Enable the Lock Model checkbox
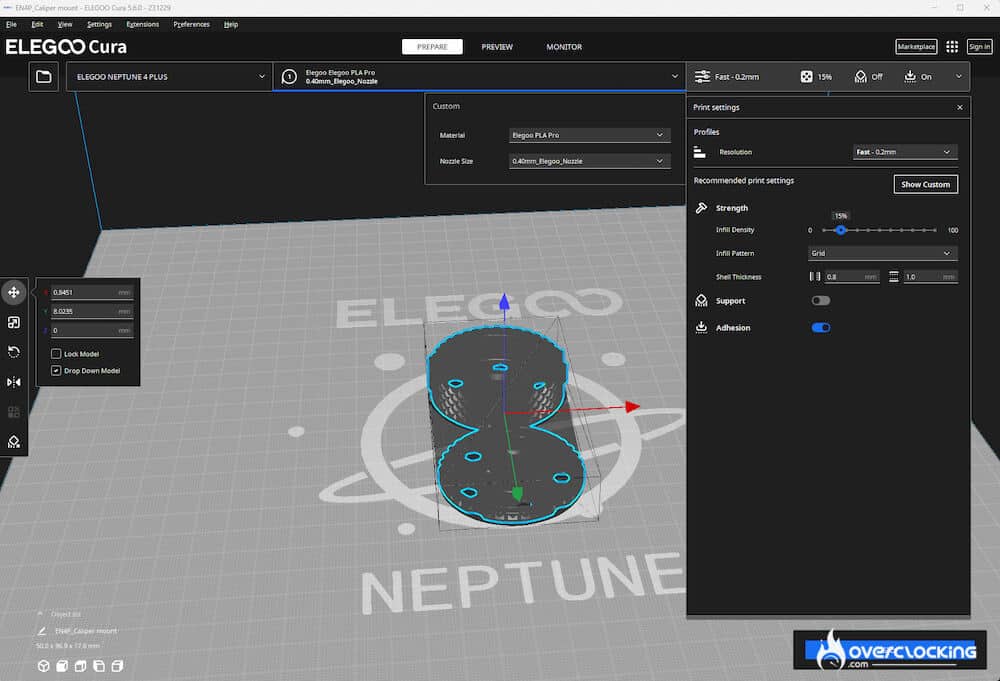The width and height of the screenshot is (1000, 681). [56, 352]
